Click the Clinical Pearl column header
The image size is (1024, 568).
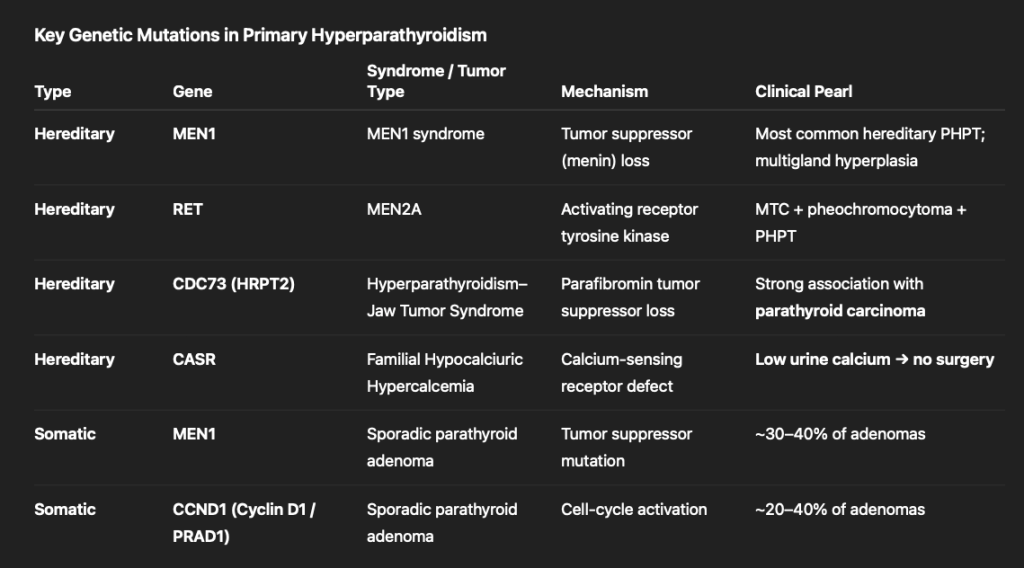[x=803, y=91]
